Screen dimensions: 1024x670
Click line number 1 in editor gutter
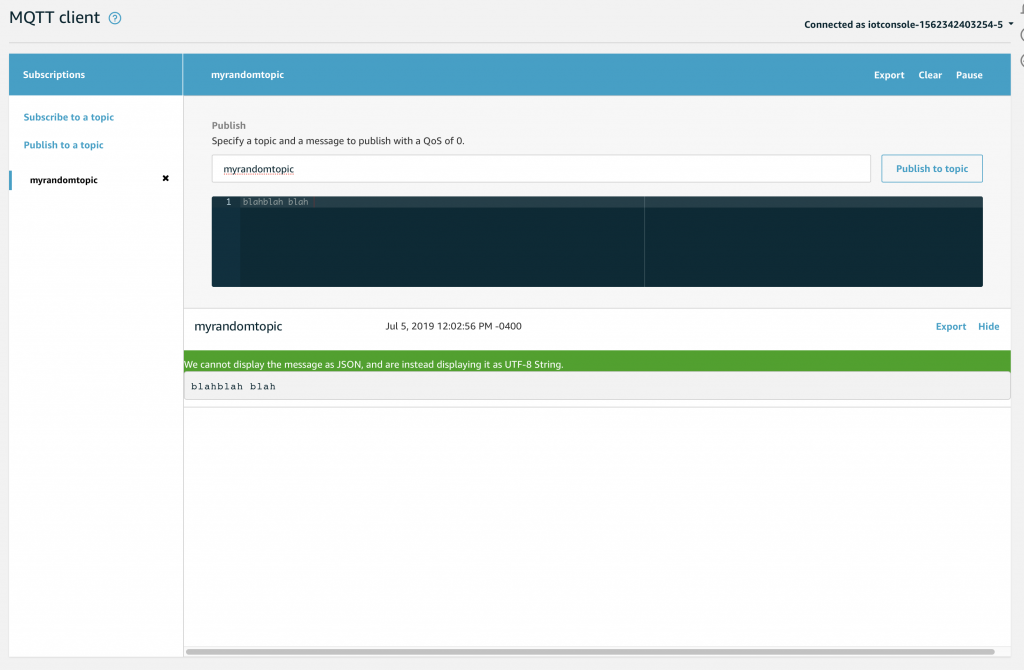pyautogui.click(x=229, y=202)
